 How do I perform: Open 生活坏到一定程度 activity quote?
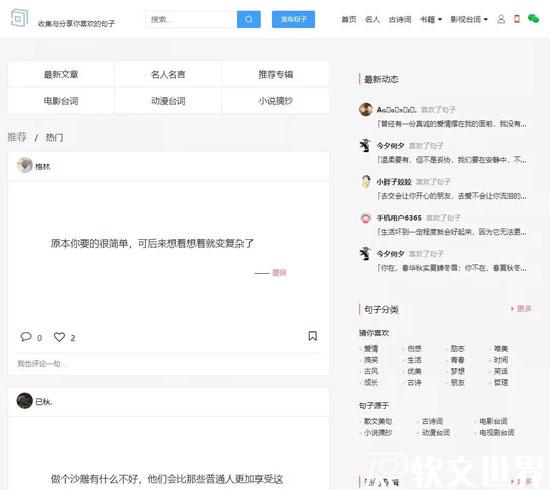[x=452, y=232]
